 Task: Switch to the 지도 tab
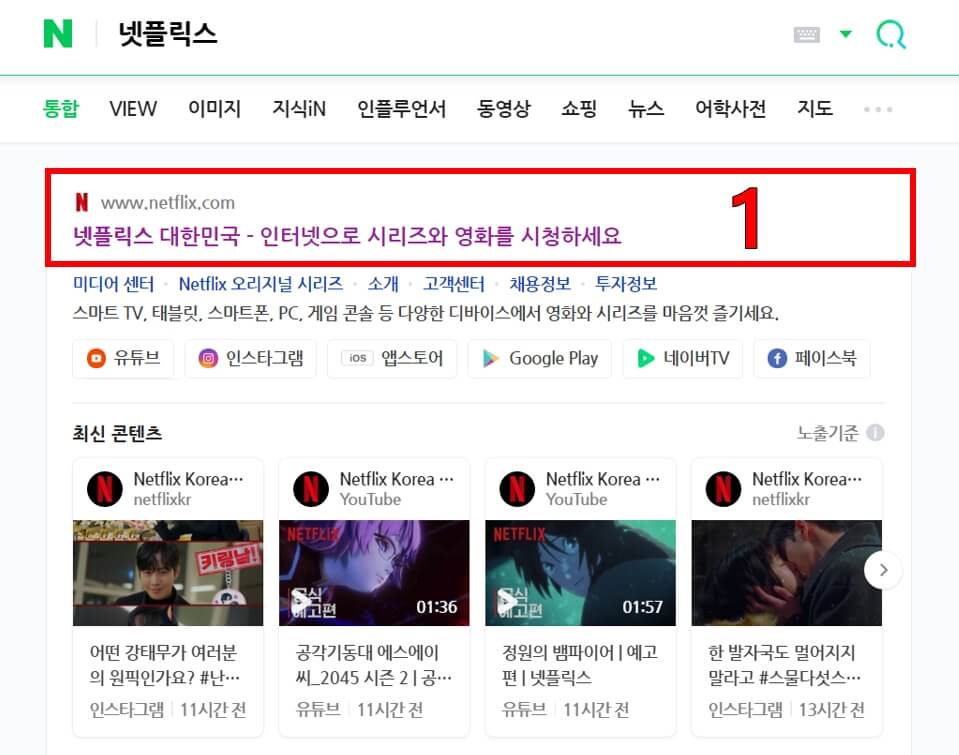pyautogui.click(x=815, y=109)
